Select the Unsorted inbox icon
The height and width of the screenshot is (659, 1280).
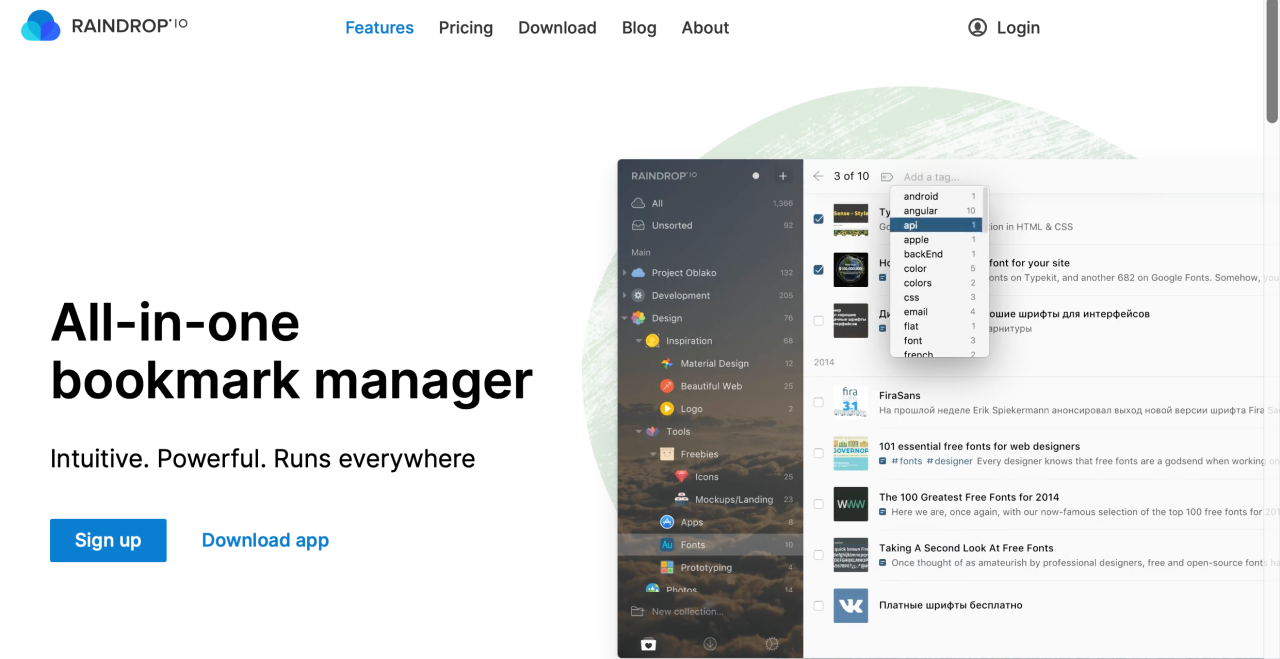(637, 226)
